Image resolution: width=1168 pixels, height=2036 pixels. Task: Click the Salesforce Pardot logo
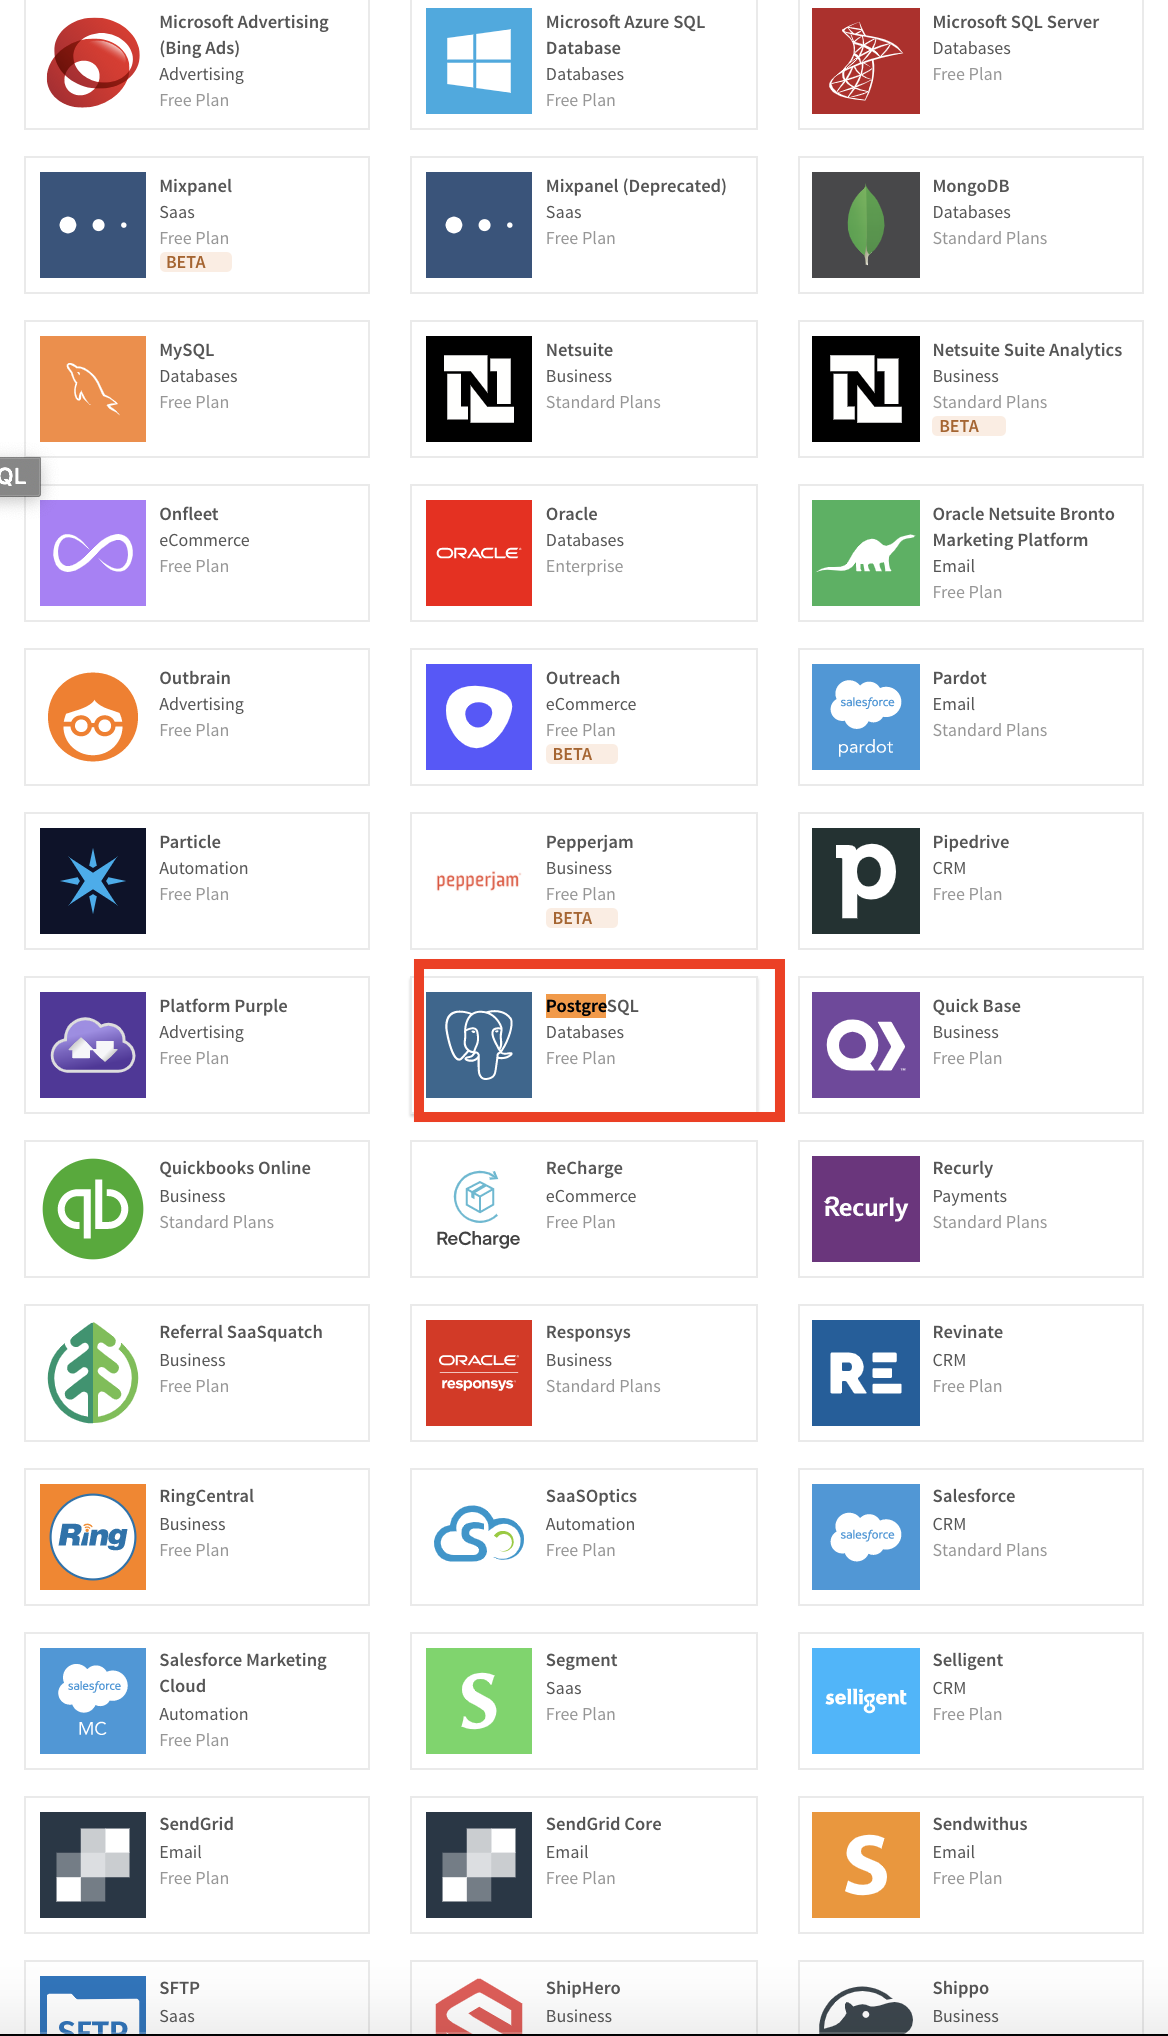pos(866,717)
